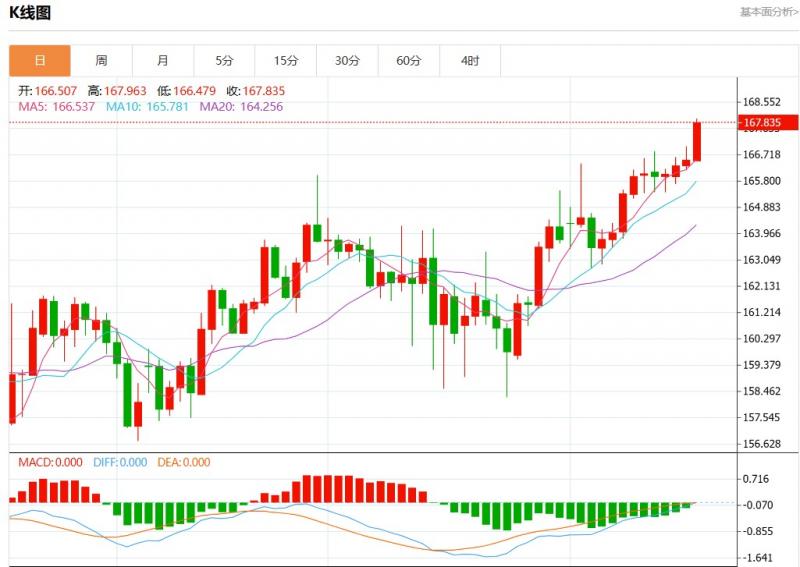800x567 pixels.
Task: Switch to the 5分 interval tab
Action: pyautogui.click(x=224, y=61)
